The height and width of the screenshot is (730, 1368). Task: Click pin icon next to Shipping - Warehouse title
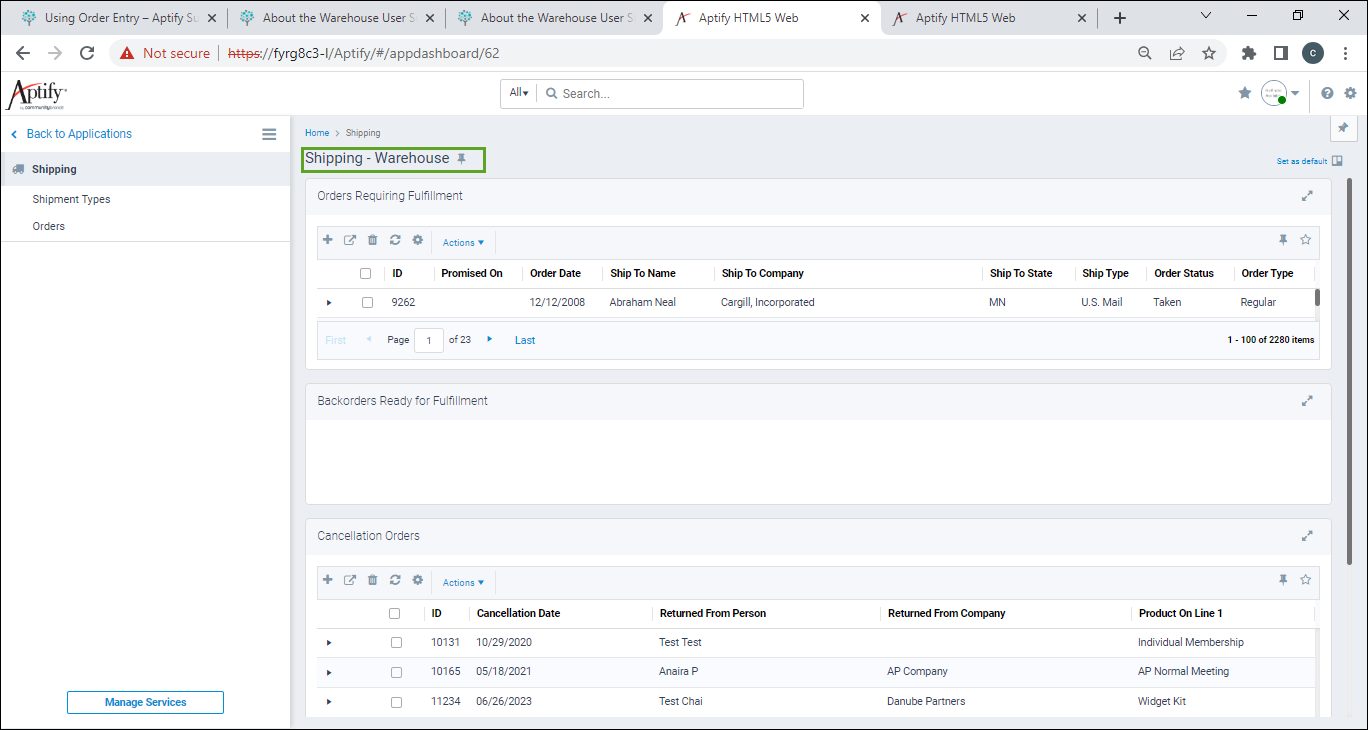(x=462, y=159)
